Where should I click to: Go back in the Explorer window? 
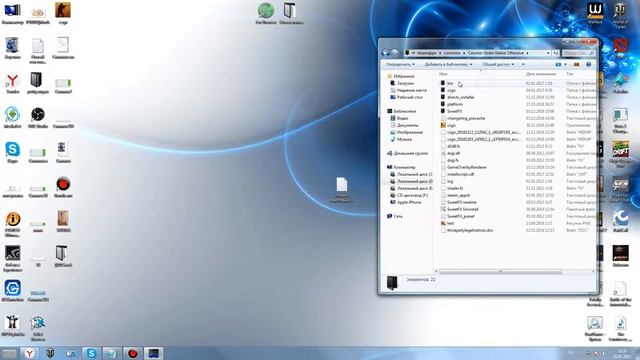(385, 53)
